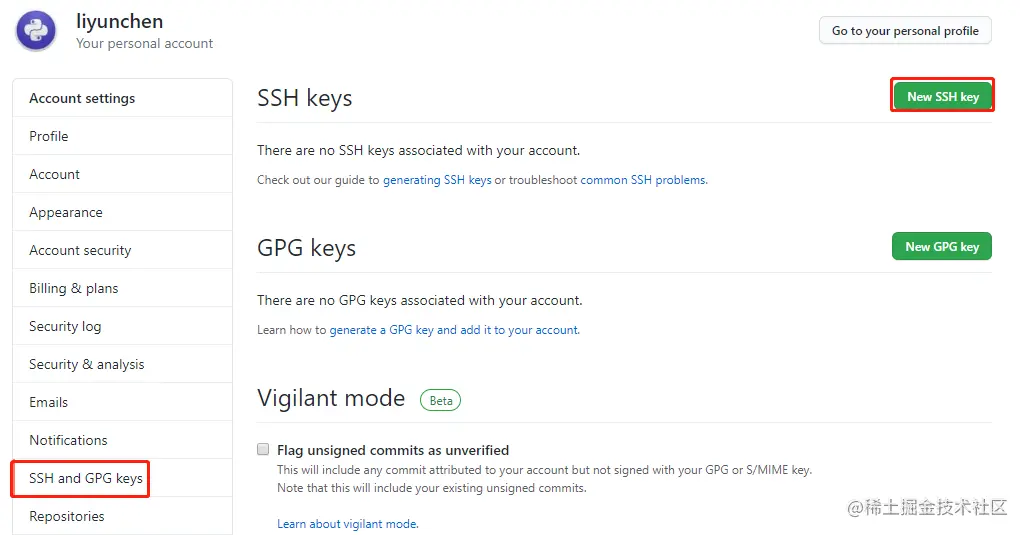The width and height of the screenshot is (1025, 535).
Task: Navigate to Billing & plans
Action: 74,288
